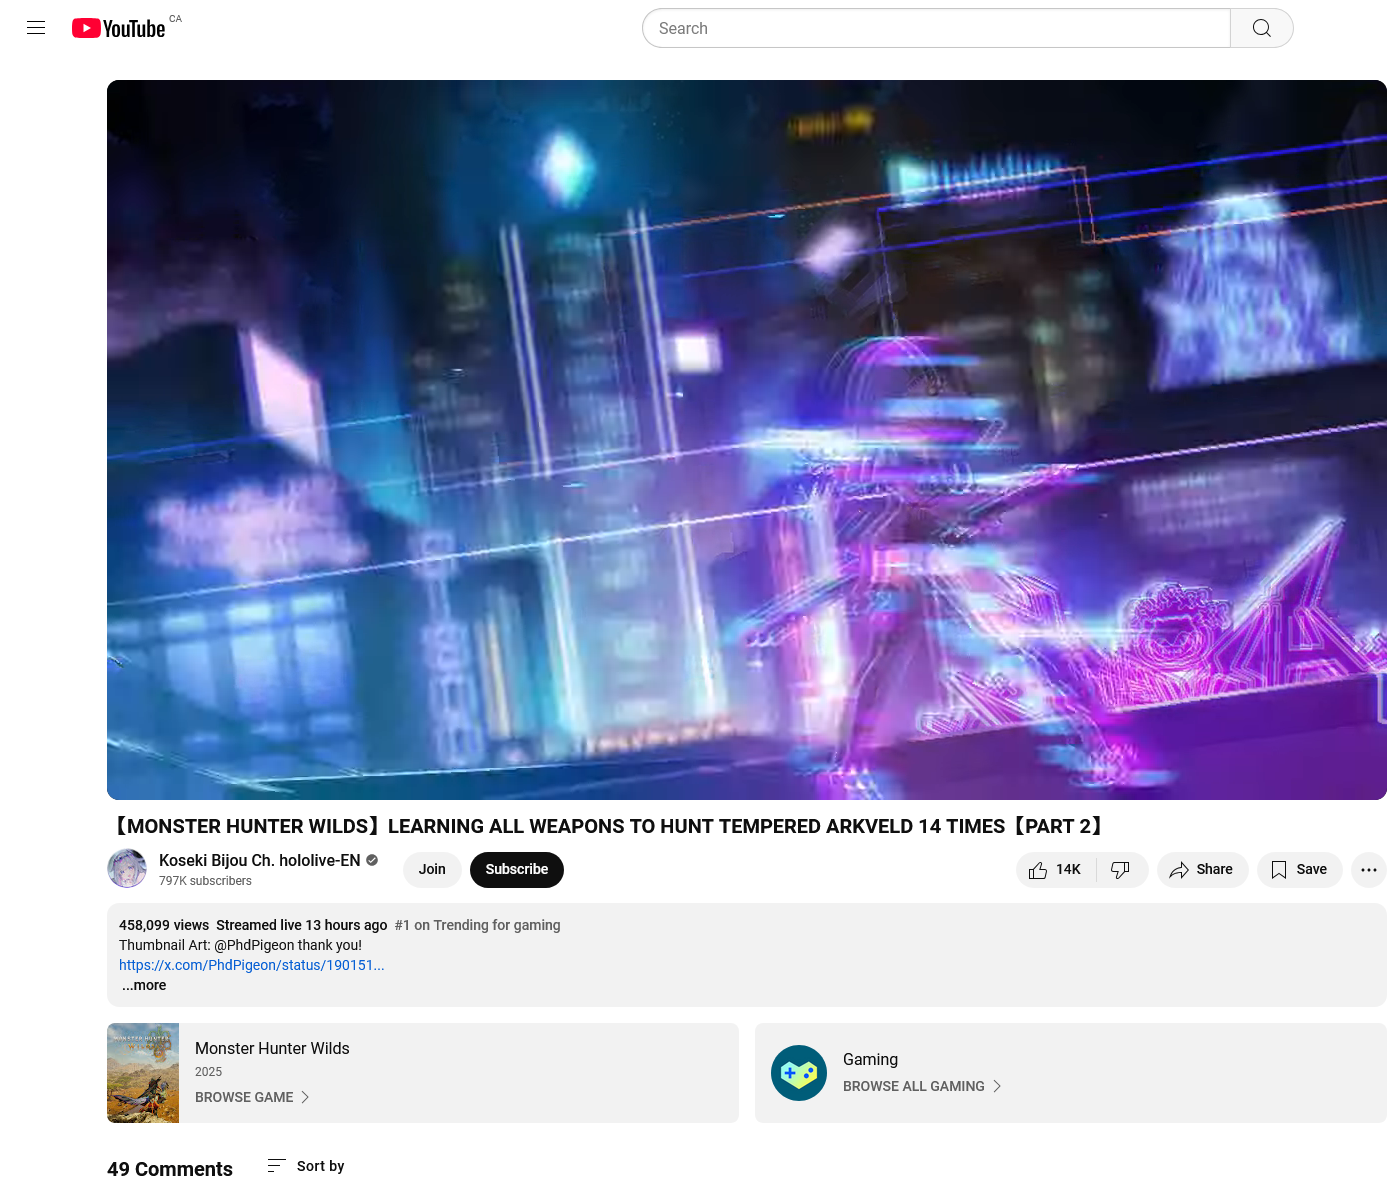Open the Sort by comments dropdown
Screen dimensions: 1399x1183
(306, 1166)
